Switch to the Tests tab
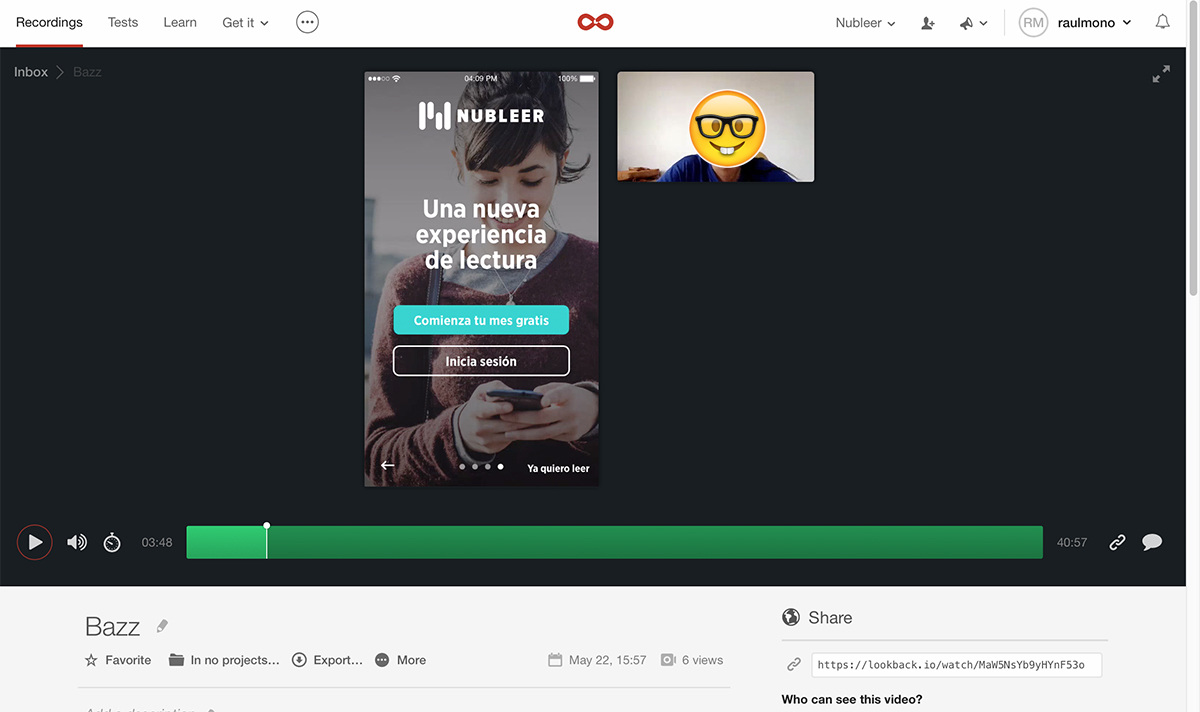 (123, 22)
